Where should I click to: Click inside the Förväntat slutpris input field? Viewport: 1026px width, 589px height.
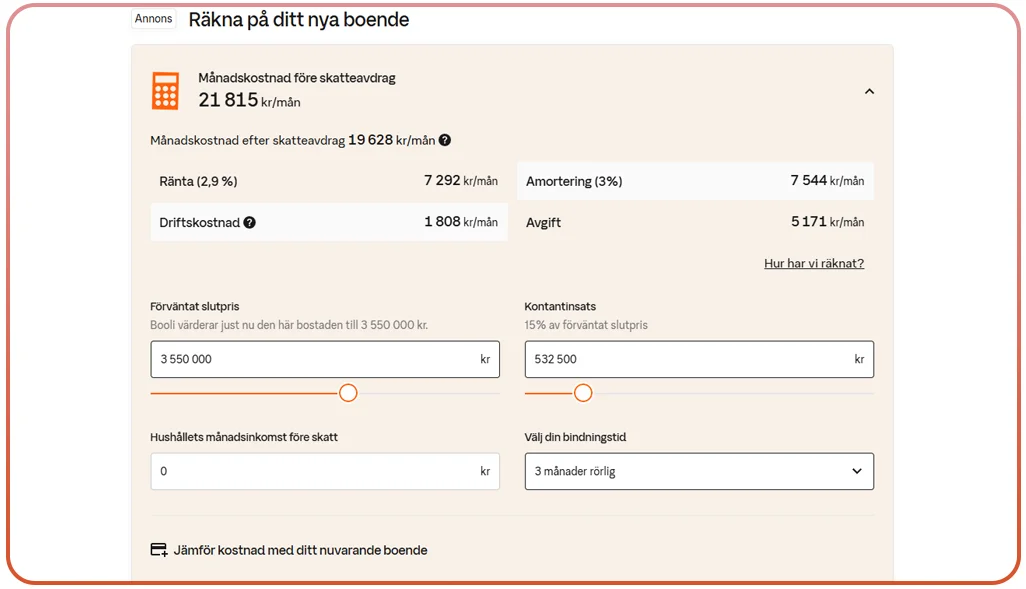point(325,359)
